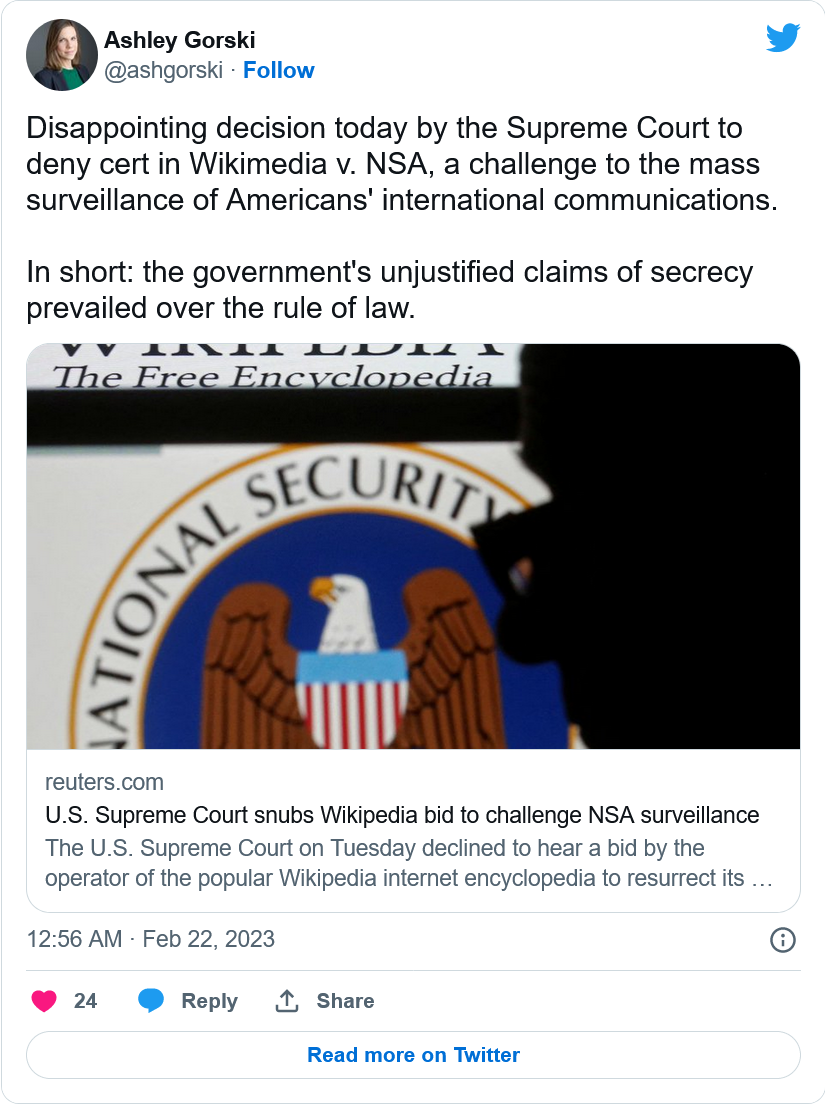Click headline about Wikipedia NSA surveillance bid
This screenshot has width=825, height=1104.
[402, 814]
